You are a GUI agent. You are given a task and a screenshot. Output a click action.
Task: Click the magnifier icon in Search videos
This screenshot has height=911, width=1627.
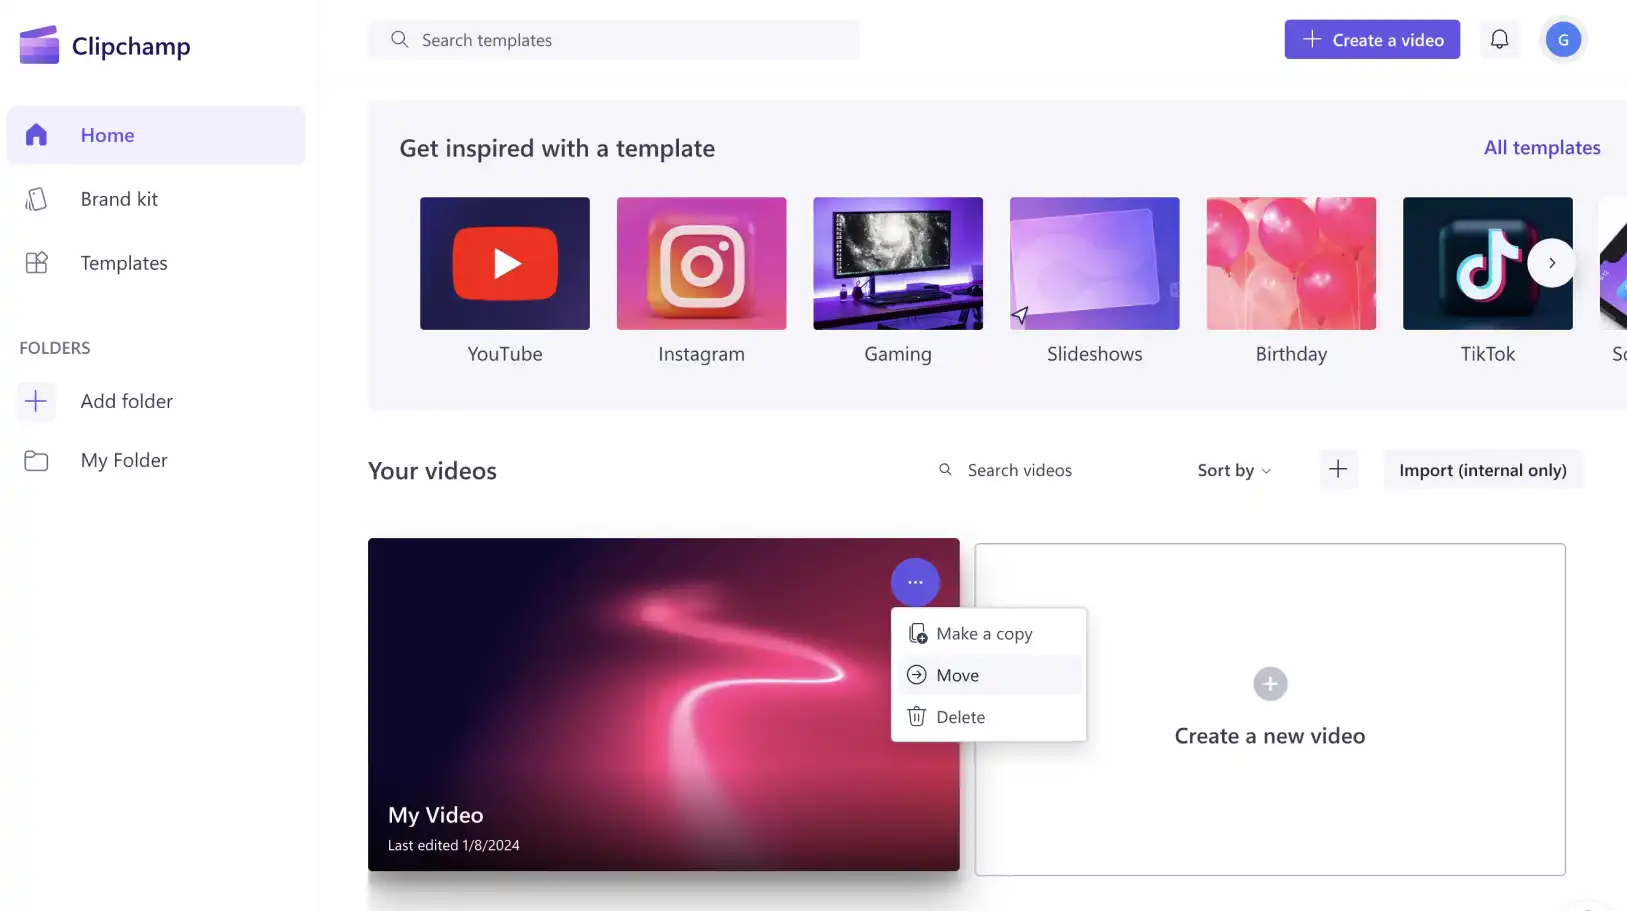pyautogui.click(x=945, y=470)
